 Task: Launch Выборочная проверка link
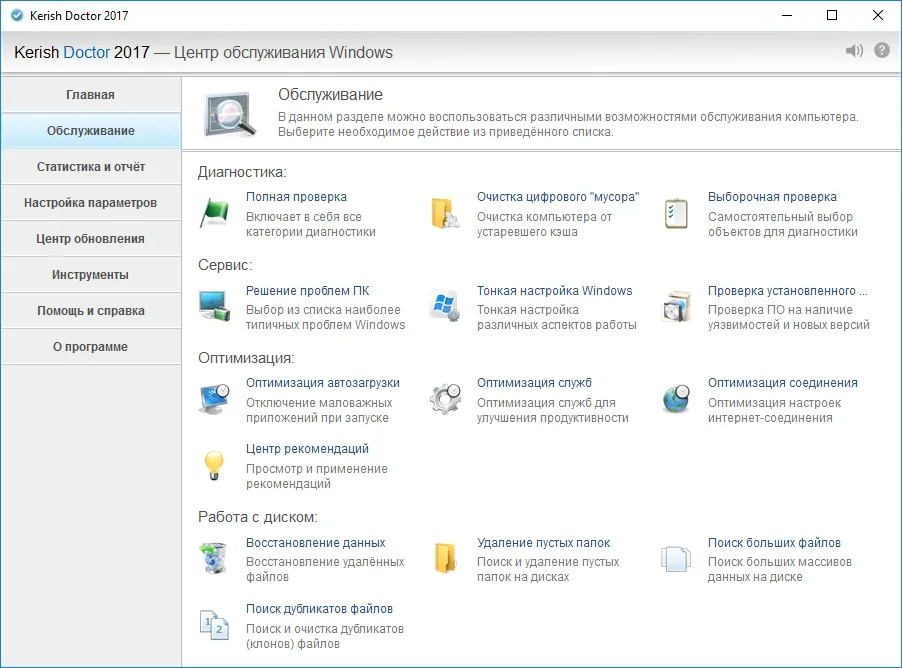(x=772, y=197)
